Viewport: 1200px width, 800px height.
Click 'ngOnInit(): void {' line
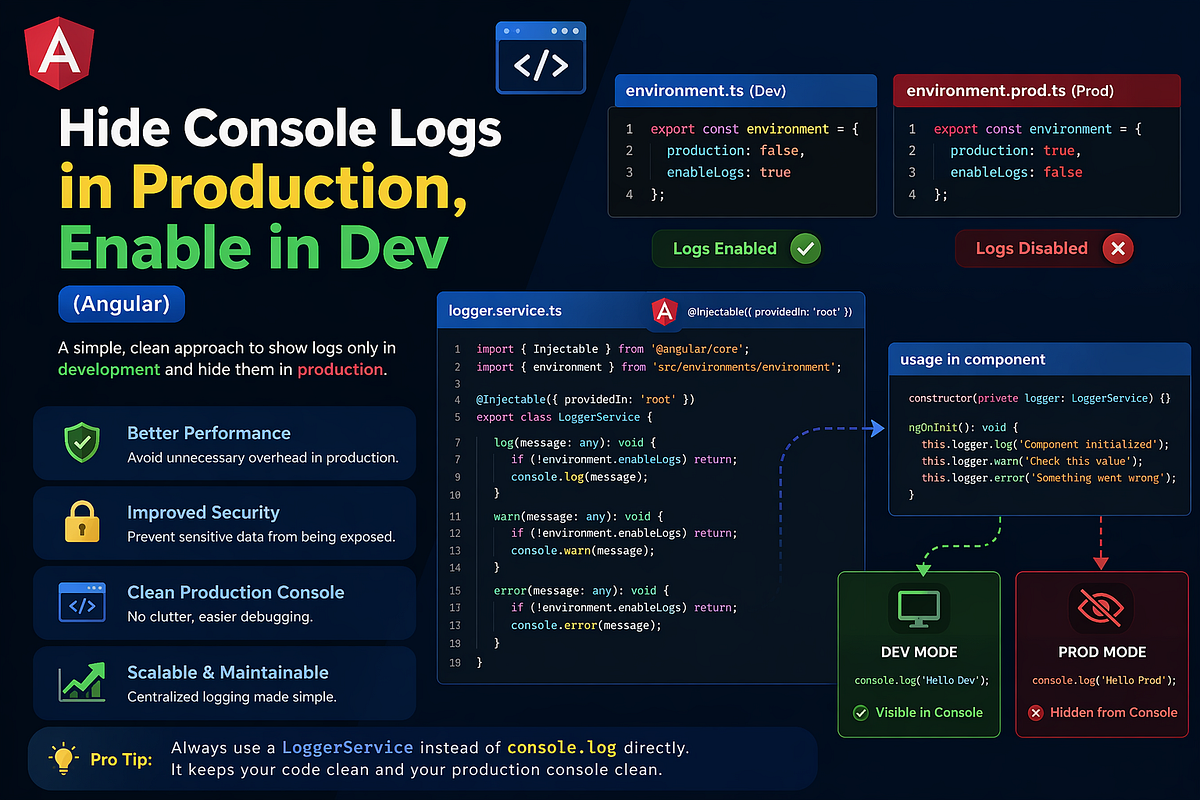click(964, 427)
